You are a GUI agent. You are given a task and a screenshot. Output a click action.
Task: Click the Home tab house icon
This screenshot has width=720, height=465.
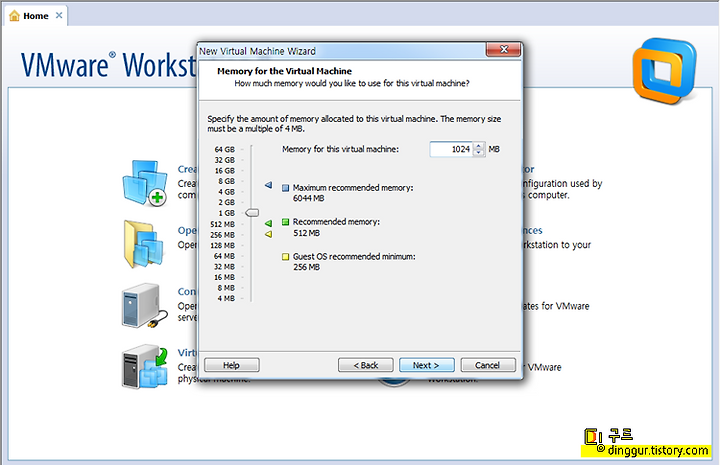tap(14, 16)
